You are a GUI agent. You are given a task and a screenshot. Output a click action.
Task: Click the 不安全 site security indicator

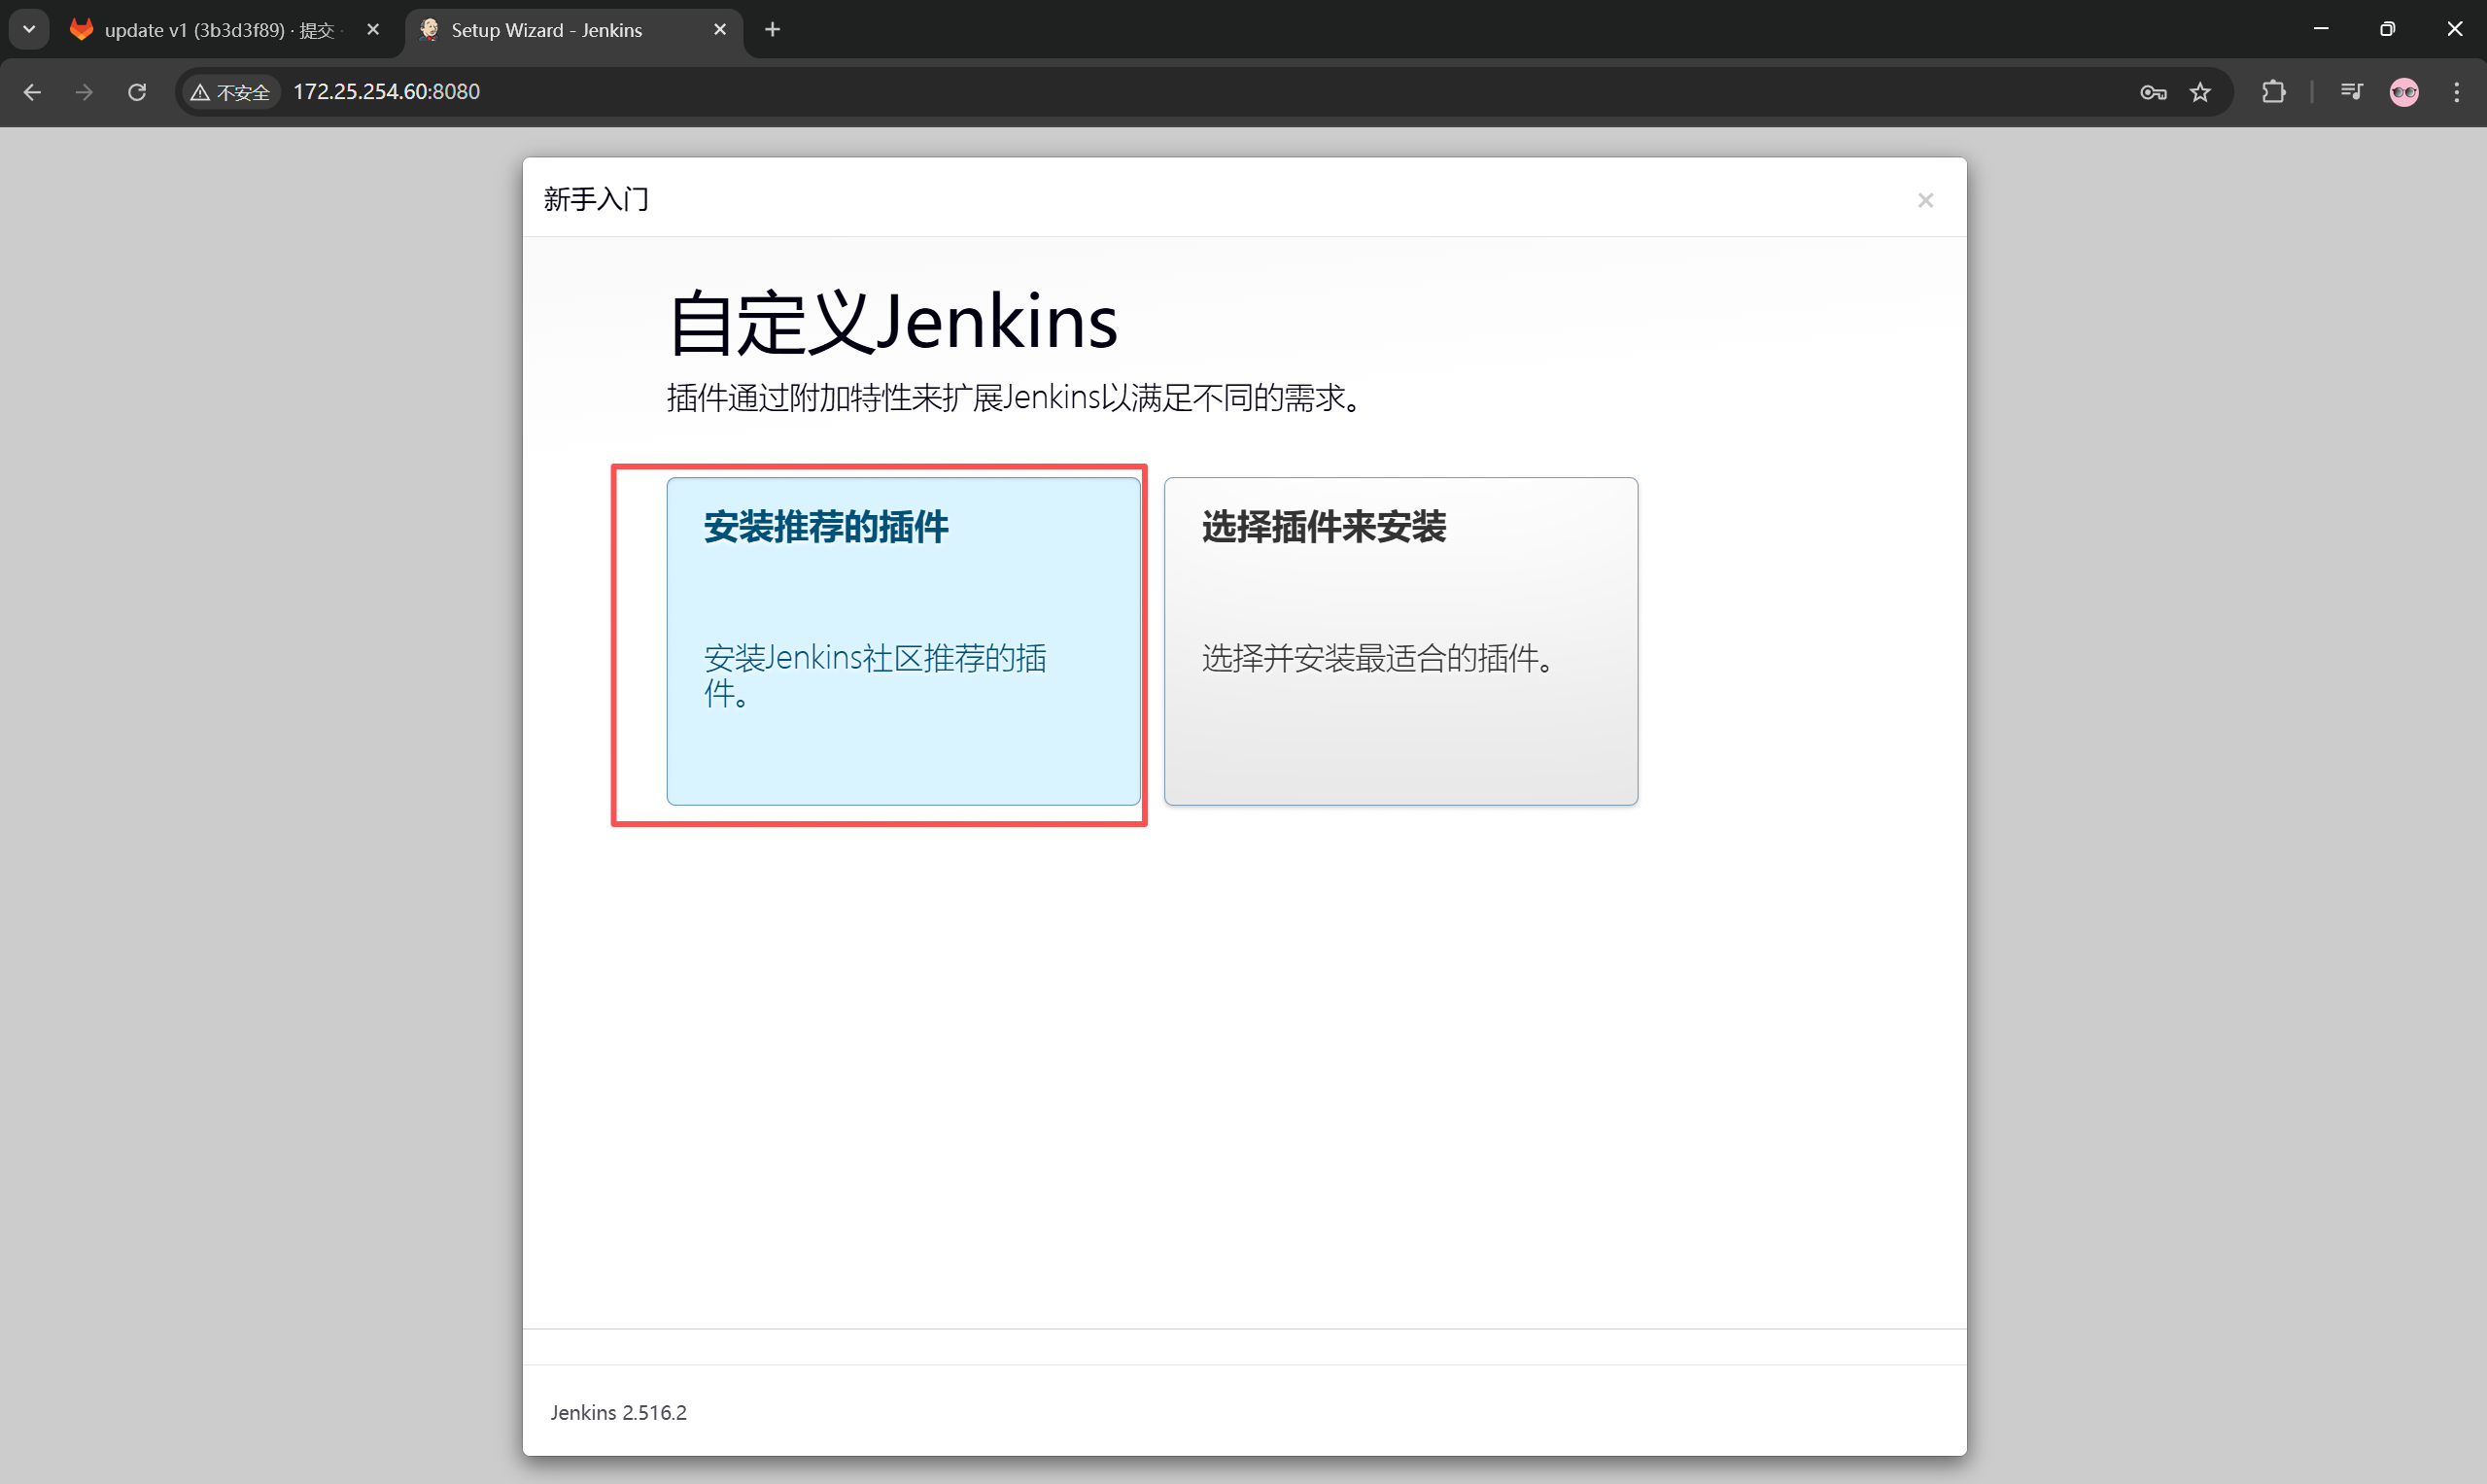[x=231, y=92]
